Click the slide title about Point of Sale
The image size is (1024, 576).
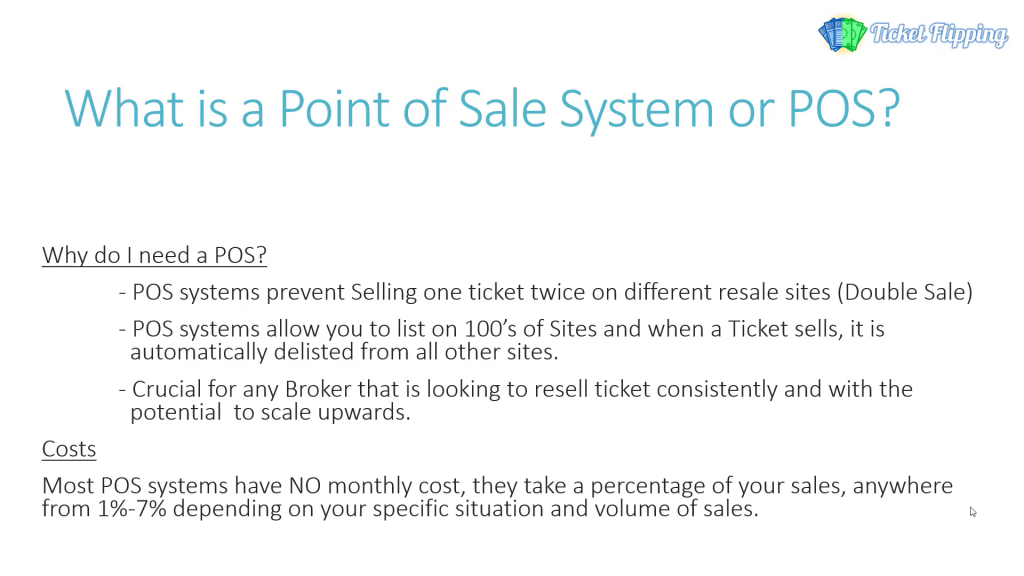[481, 107]
